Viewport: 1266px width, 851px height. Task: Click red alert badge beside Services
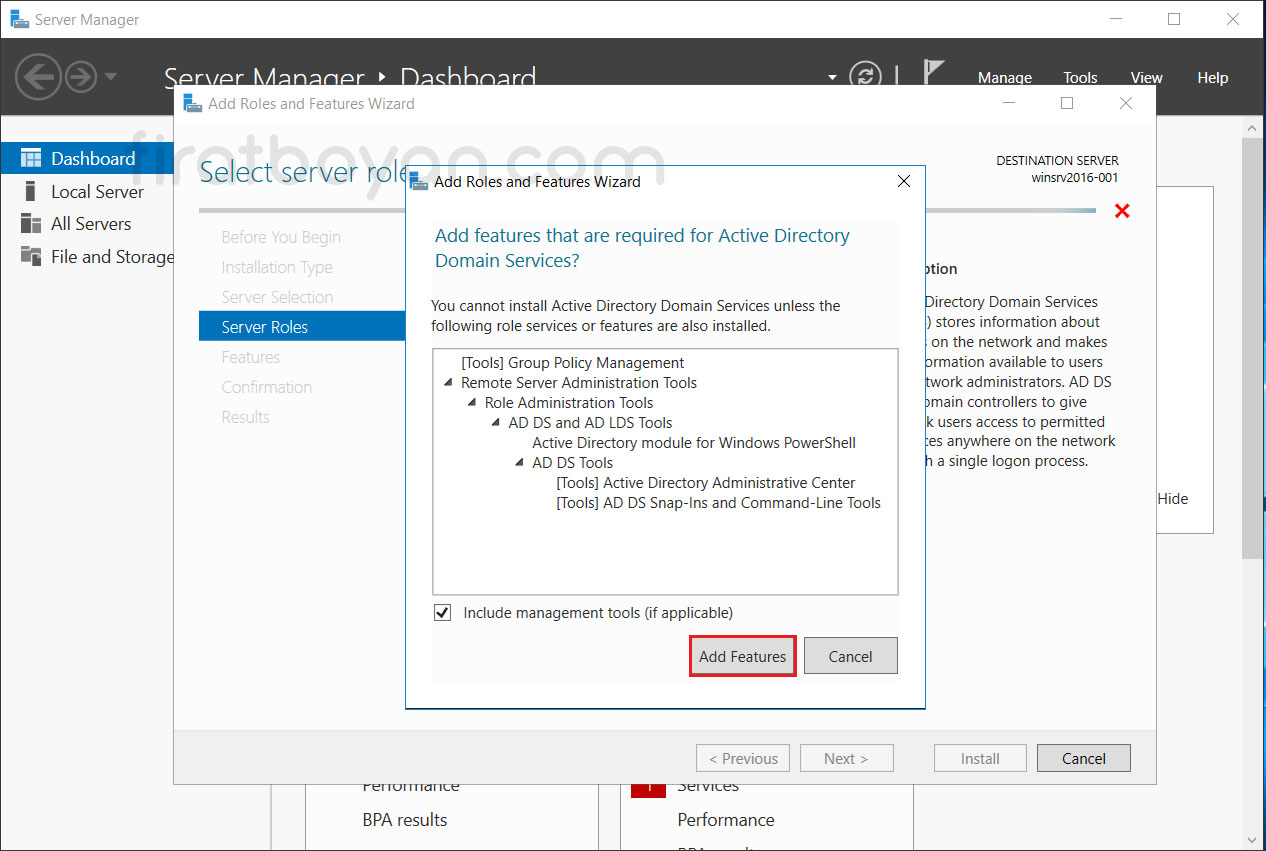pos(648,790)
